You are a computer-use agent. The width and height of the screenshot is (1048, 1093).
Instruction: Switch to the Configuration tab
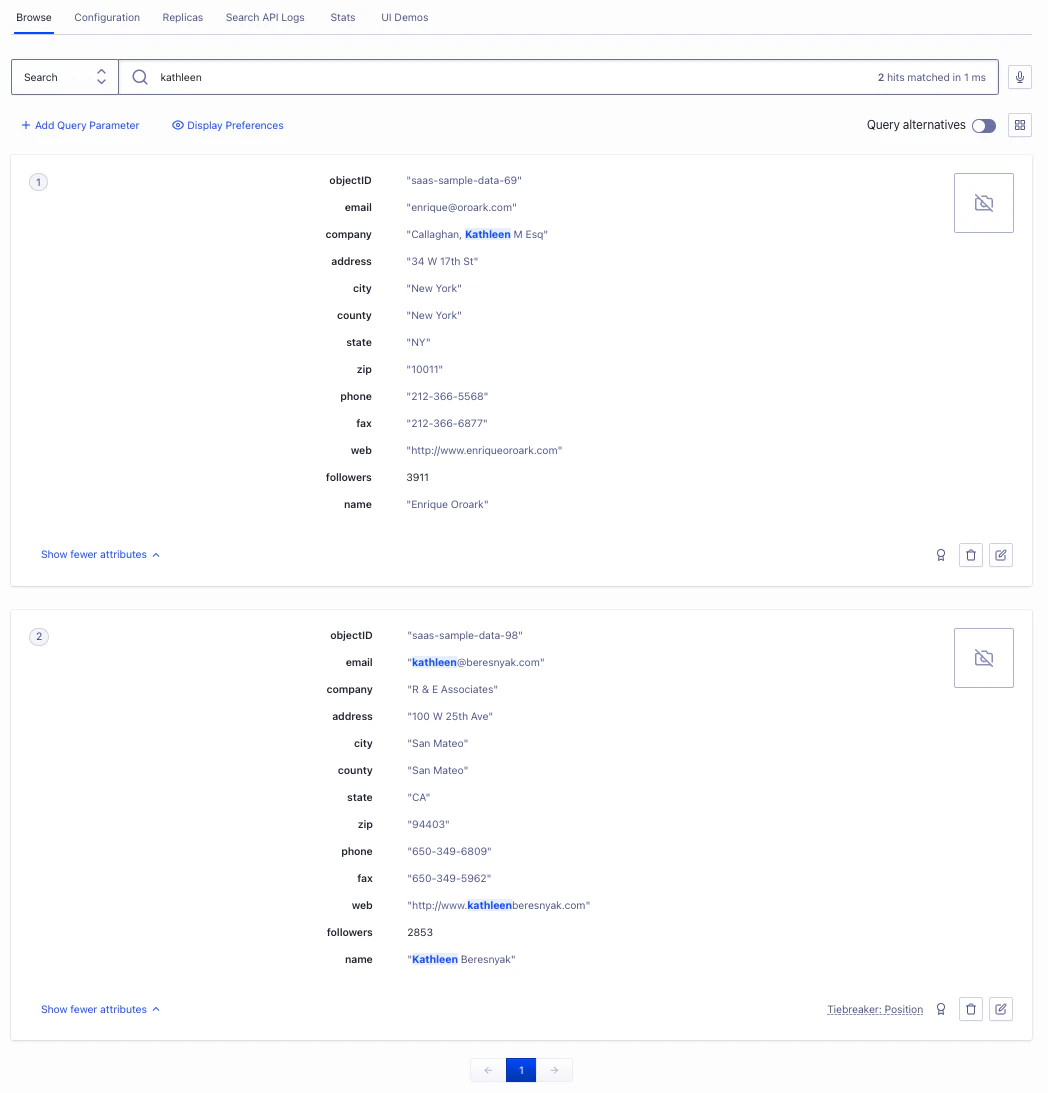point(107,17)
